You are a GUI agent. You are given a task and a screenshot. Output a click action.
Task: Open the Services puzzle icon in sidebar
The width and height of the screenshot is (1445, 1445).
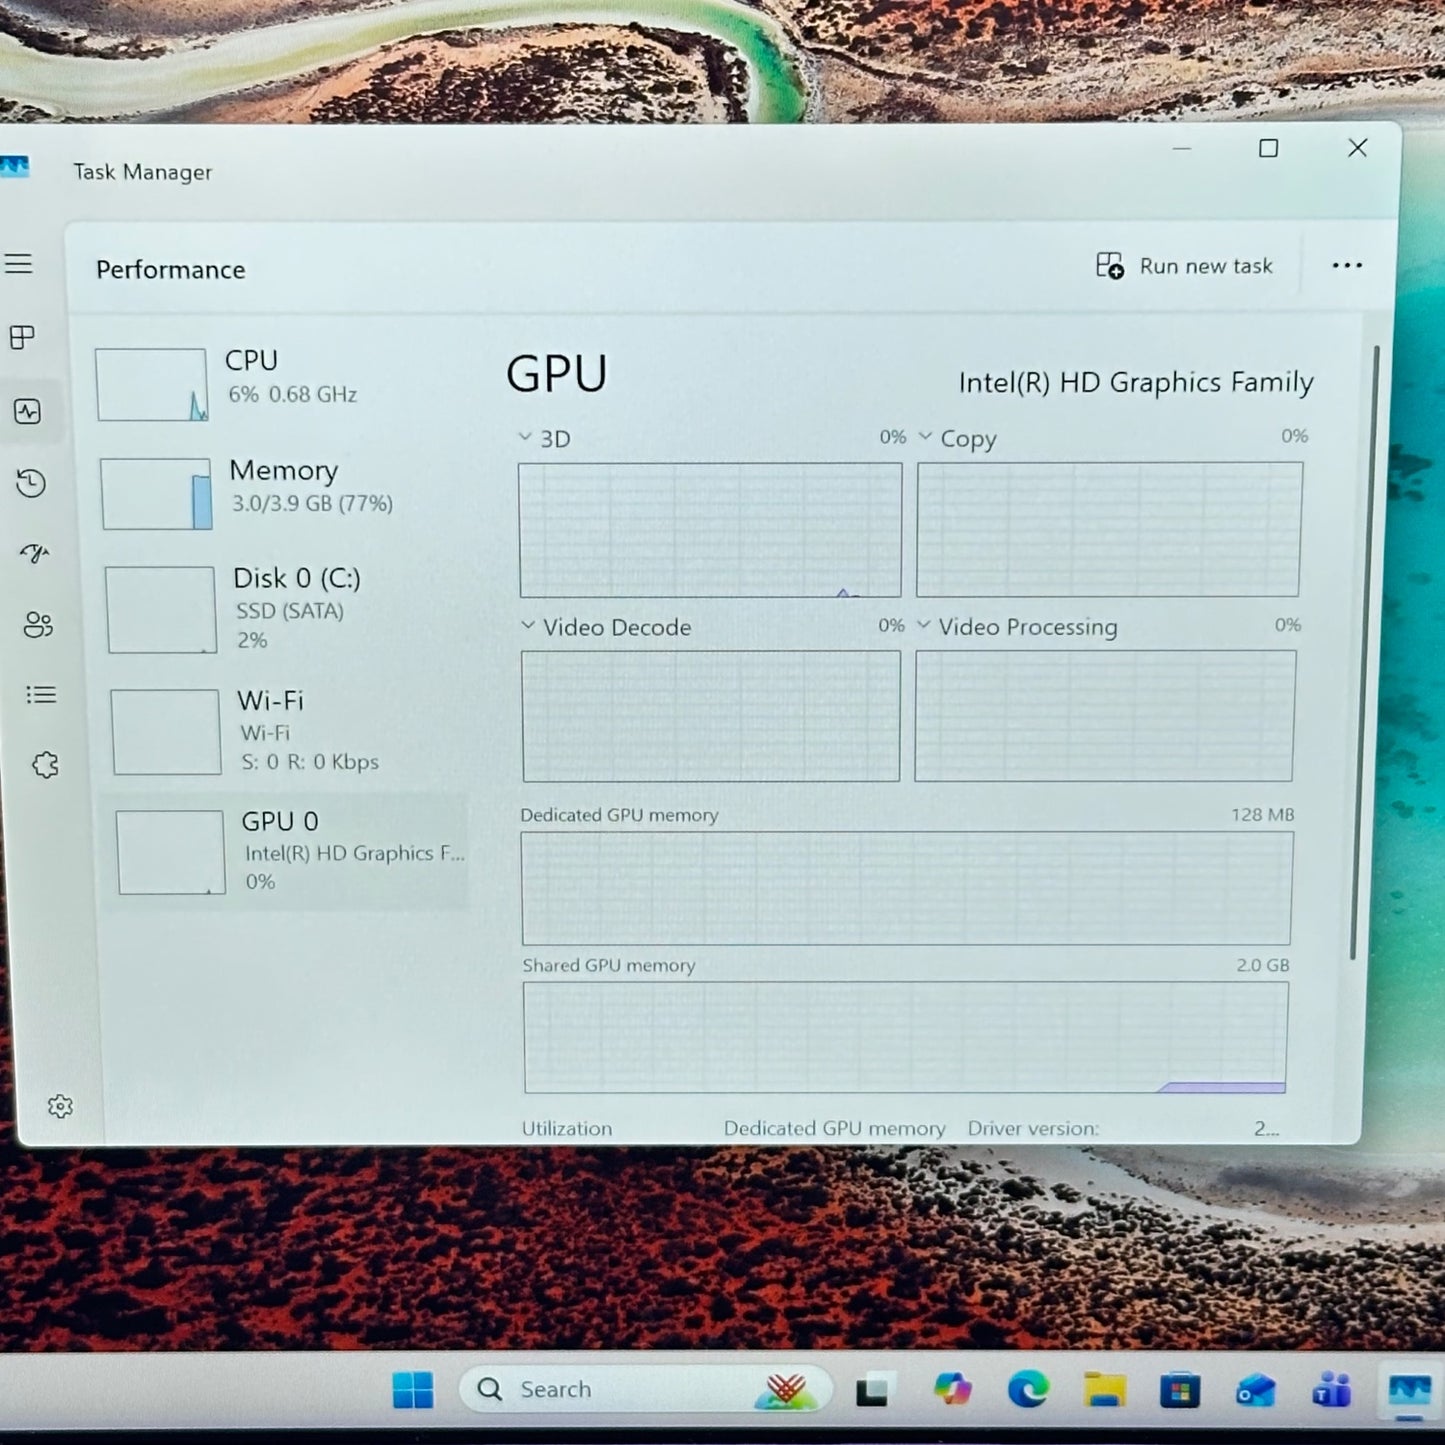[x=45, y=766]
